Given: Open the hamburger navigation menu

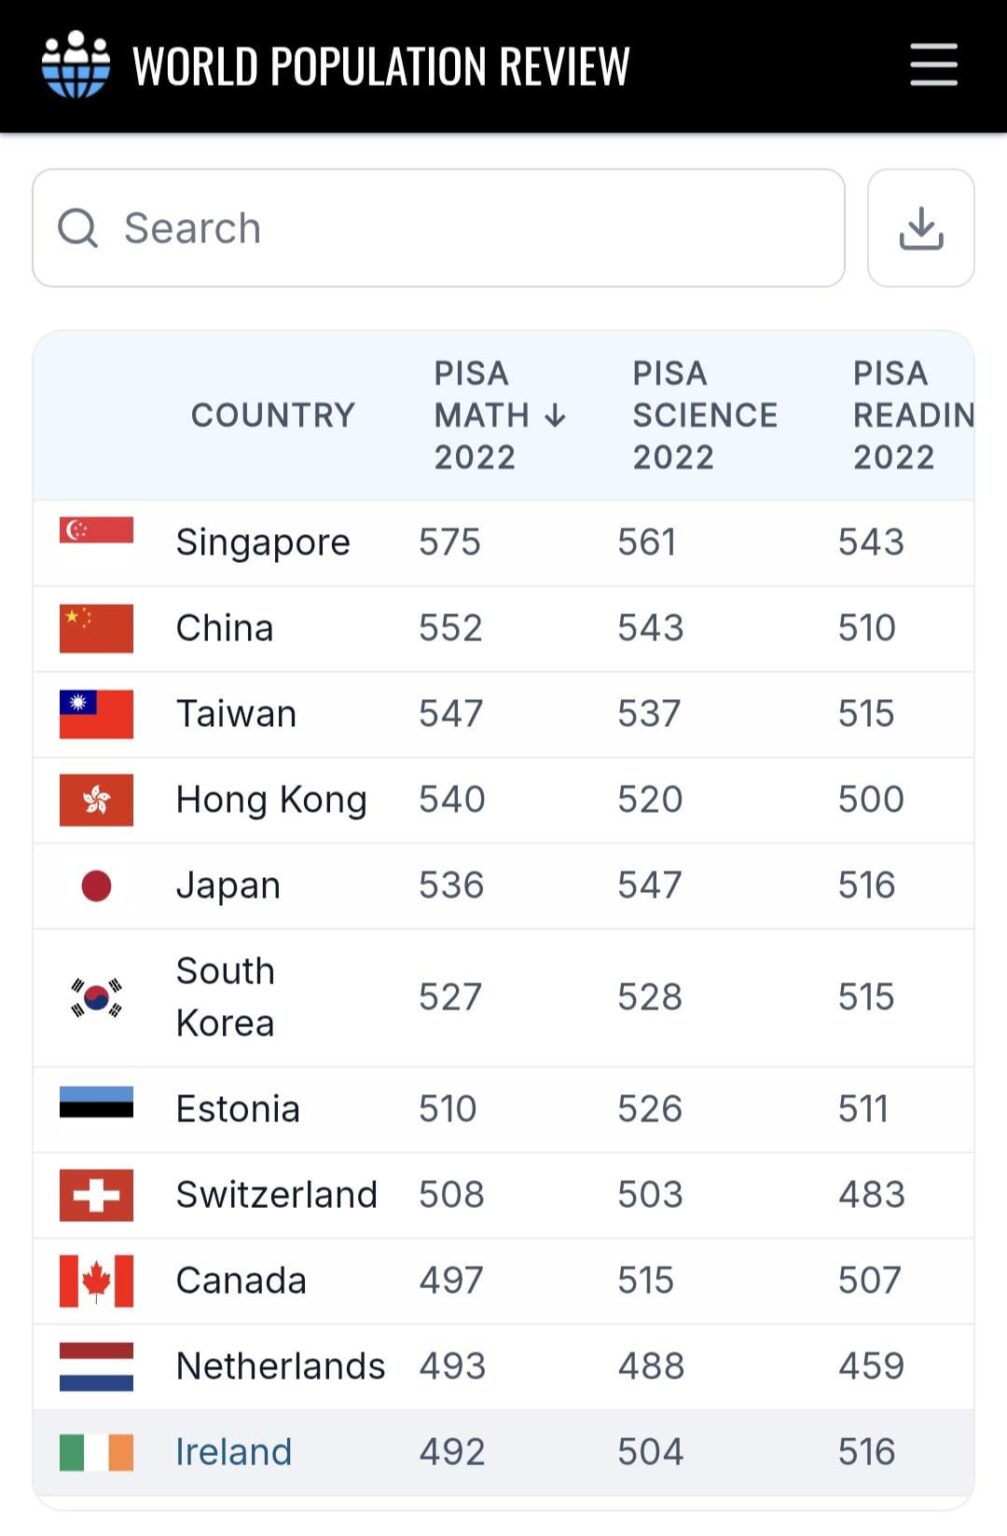Looking at the screenshot, I should 932,64.
